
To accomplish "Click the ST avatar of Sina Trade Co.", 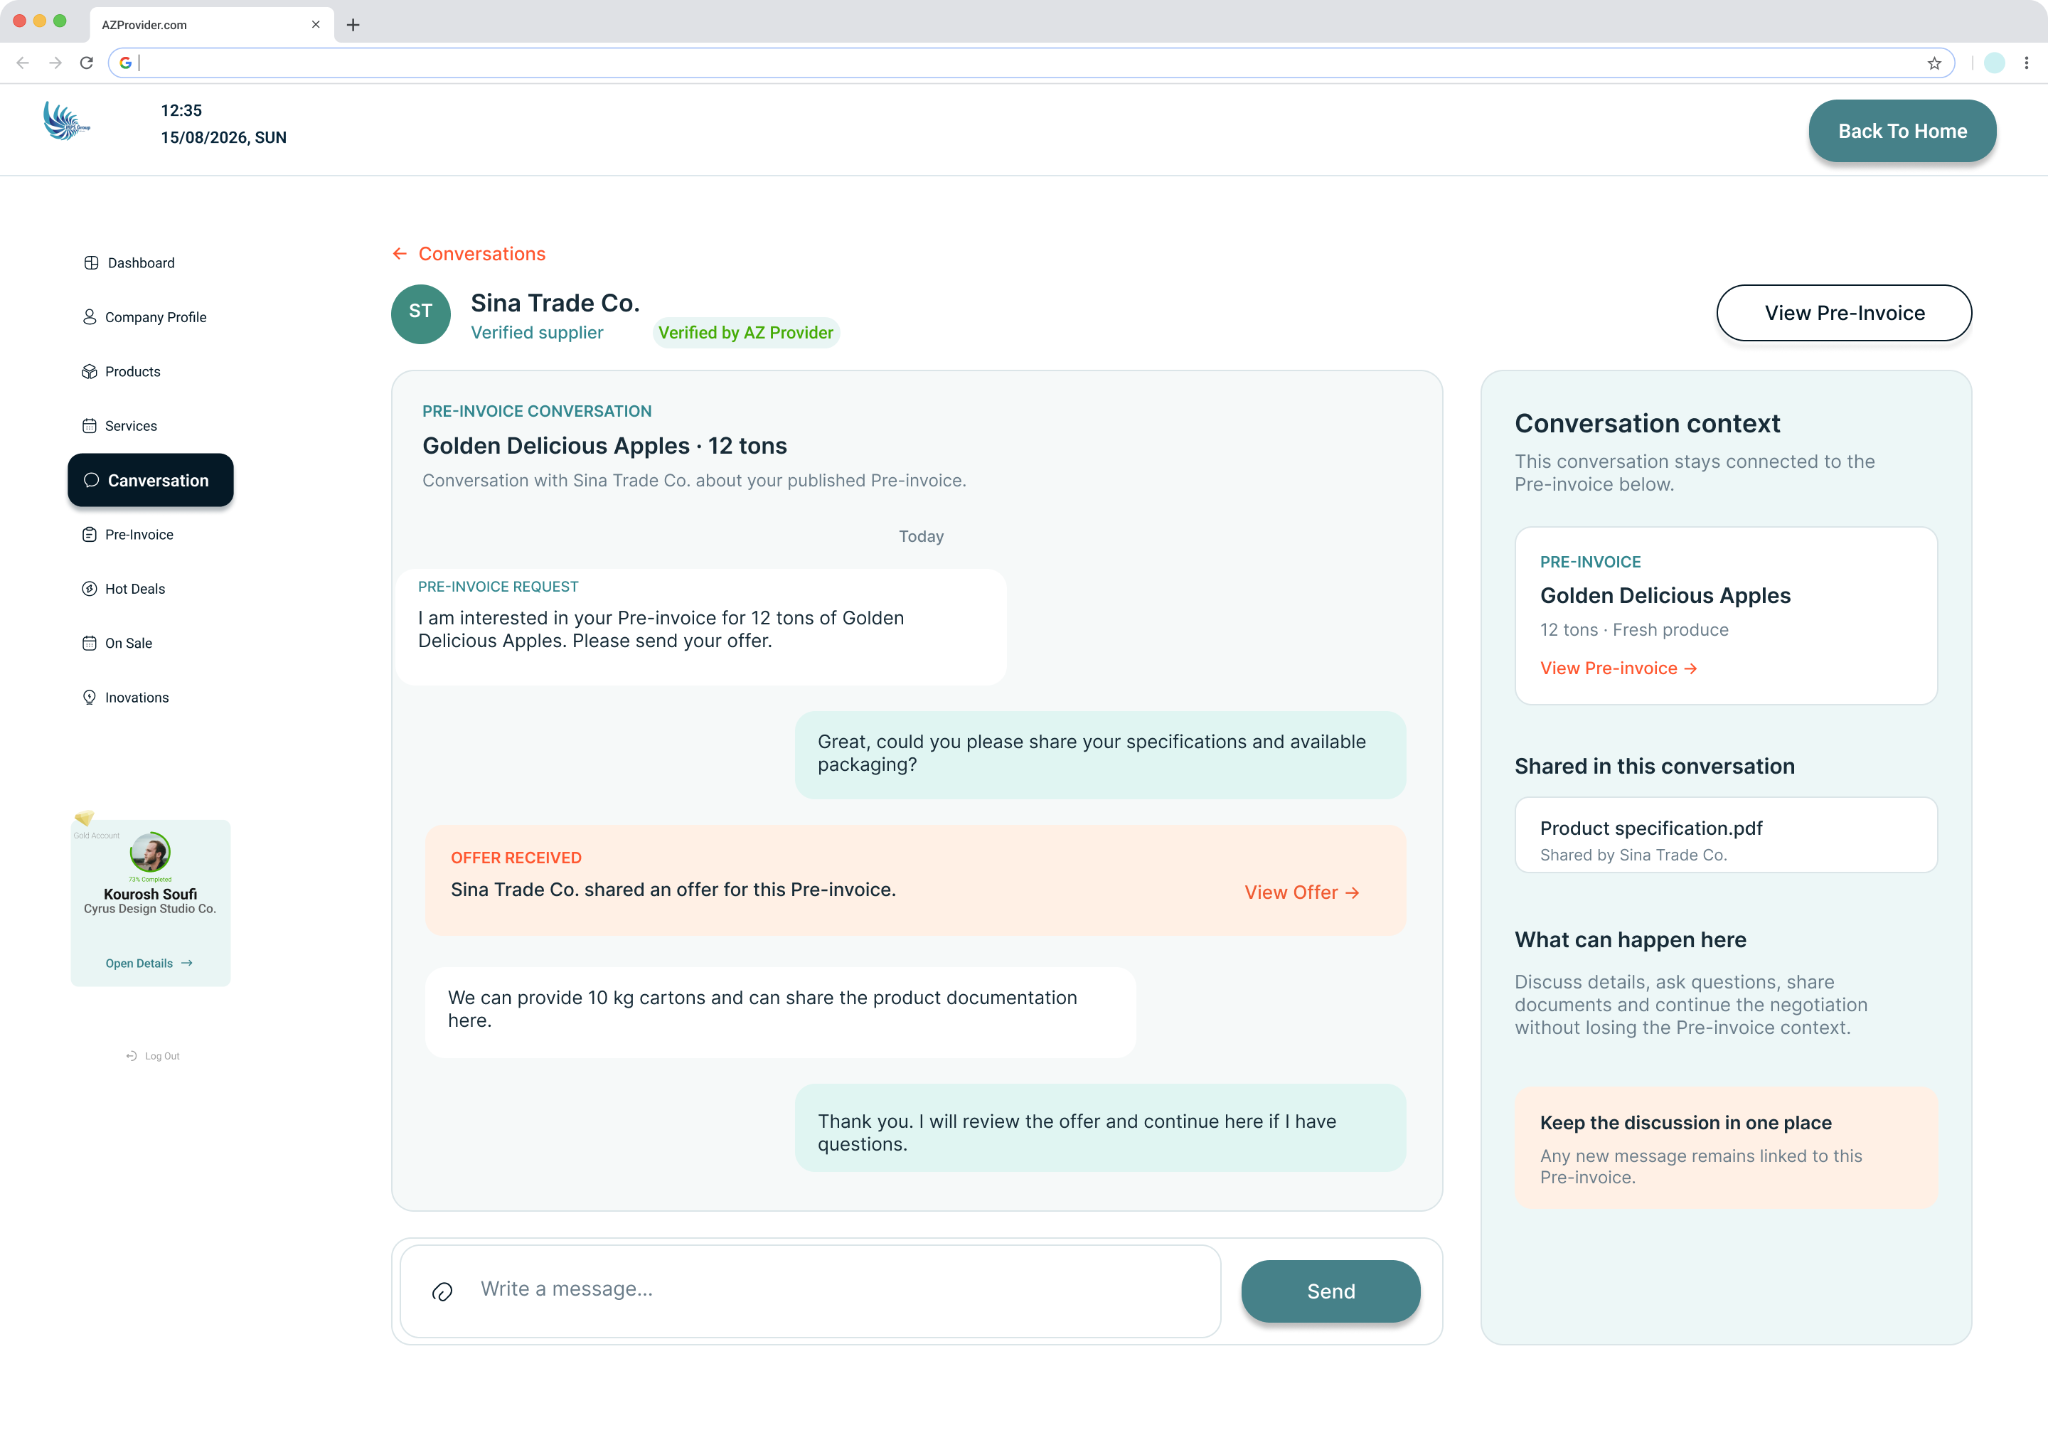I will (421, 314).
